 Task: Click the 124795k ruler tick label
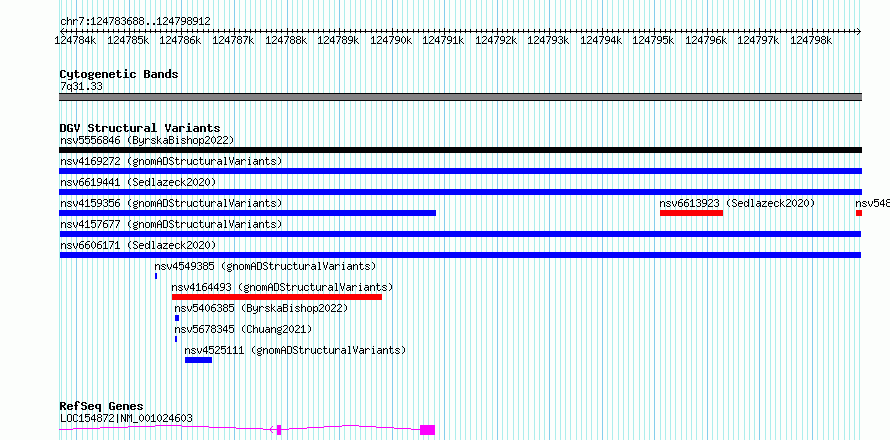(x=653, y=40)
